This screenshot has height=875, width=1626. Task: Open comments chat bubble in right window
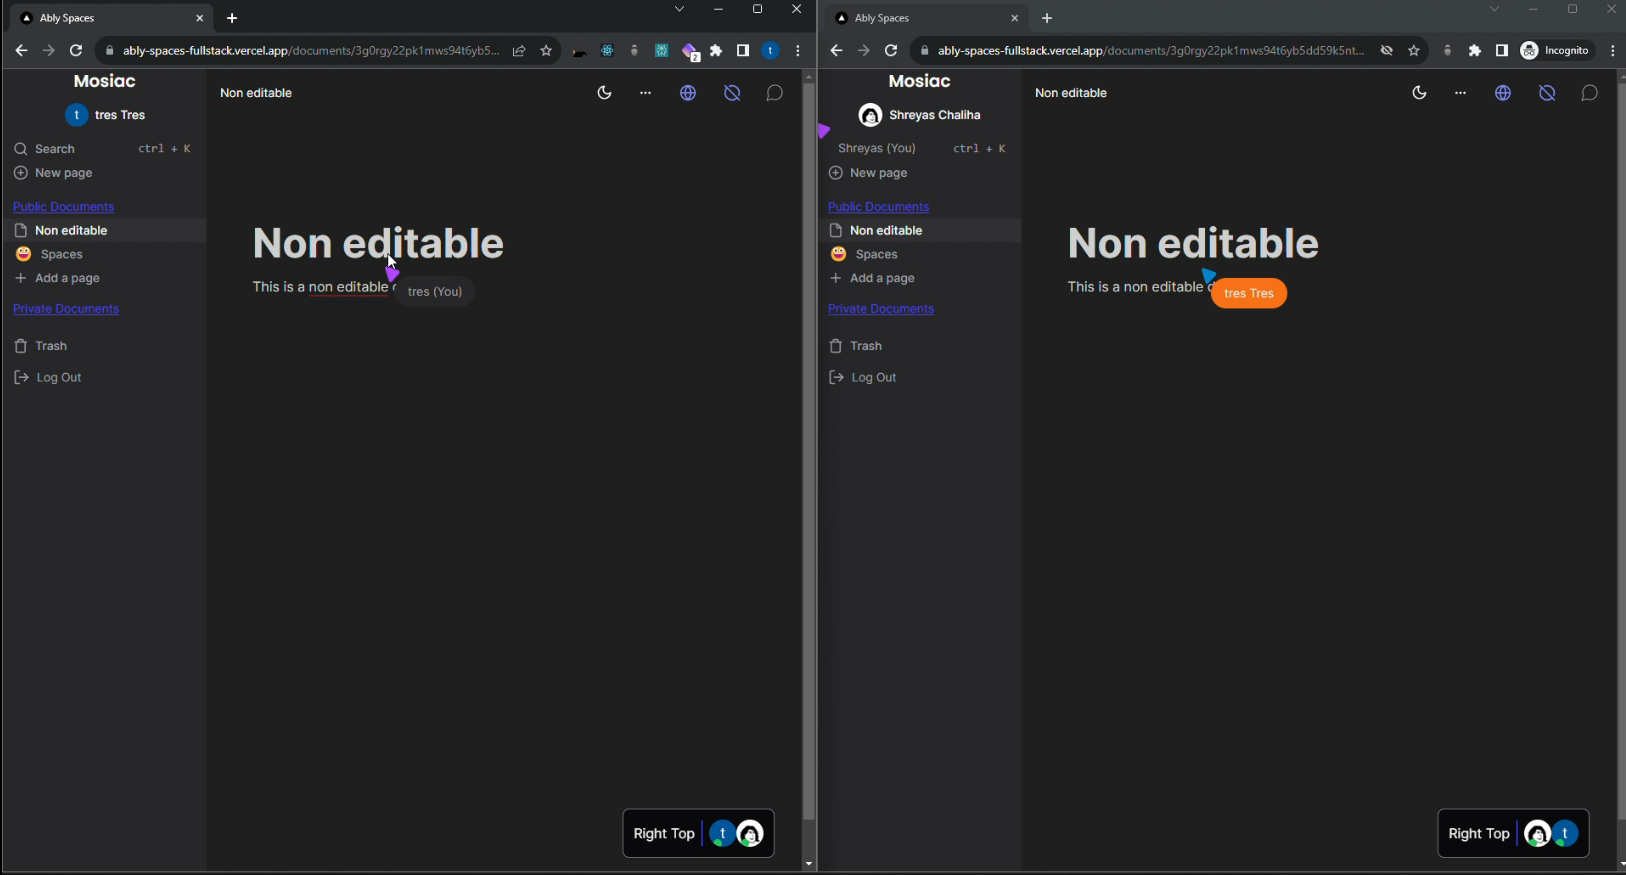tap(1589, 93)
